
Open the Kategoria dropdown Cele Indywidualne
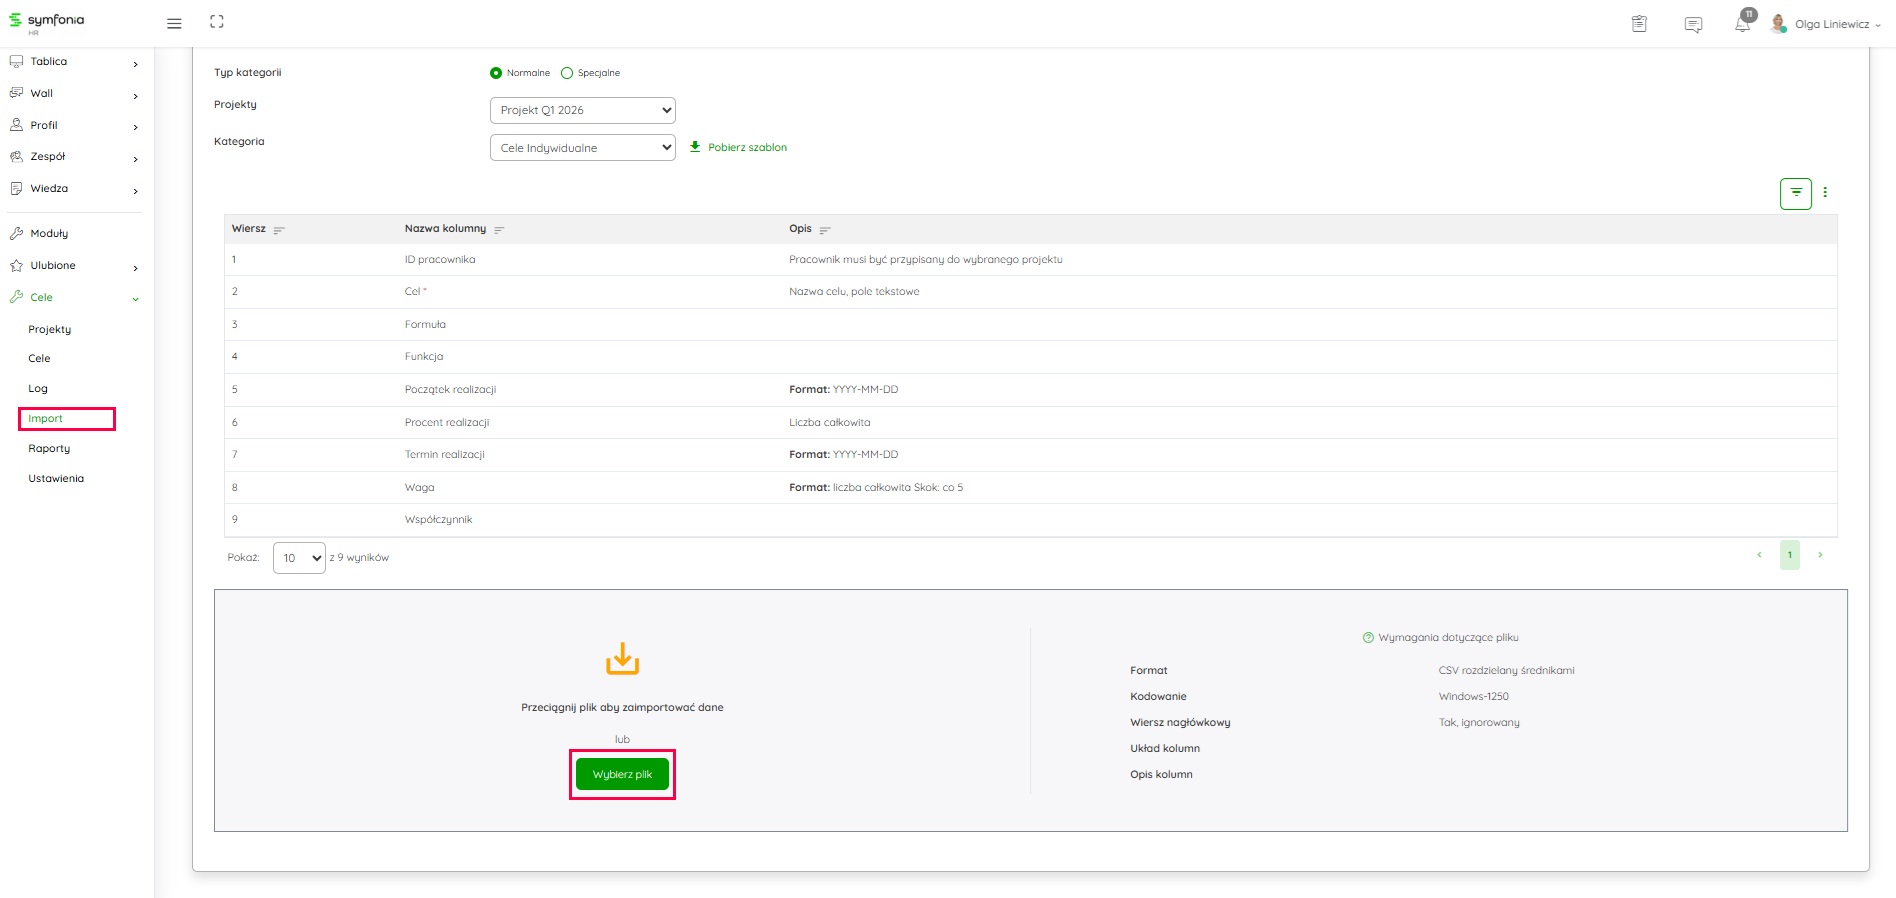[582, 148]
